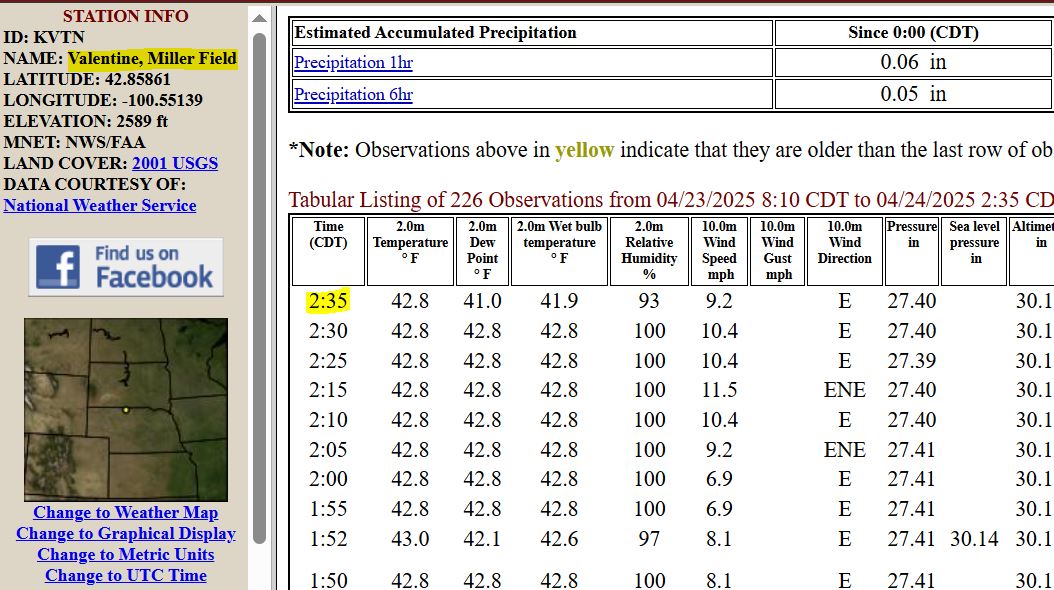
Task: Click the 93 relative humidity value
Action: [x=649, y=300]
